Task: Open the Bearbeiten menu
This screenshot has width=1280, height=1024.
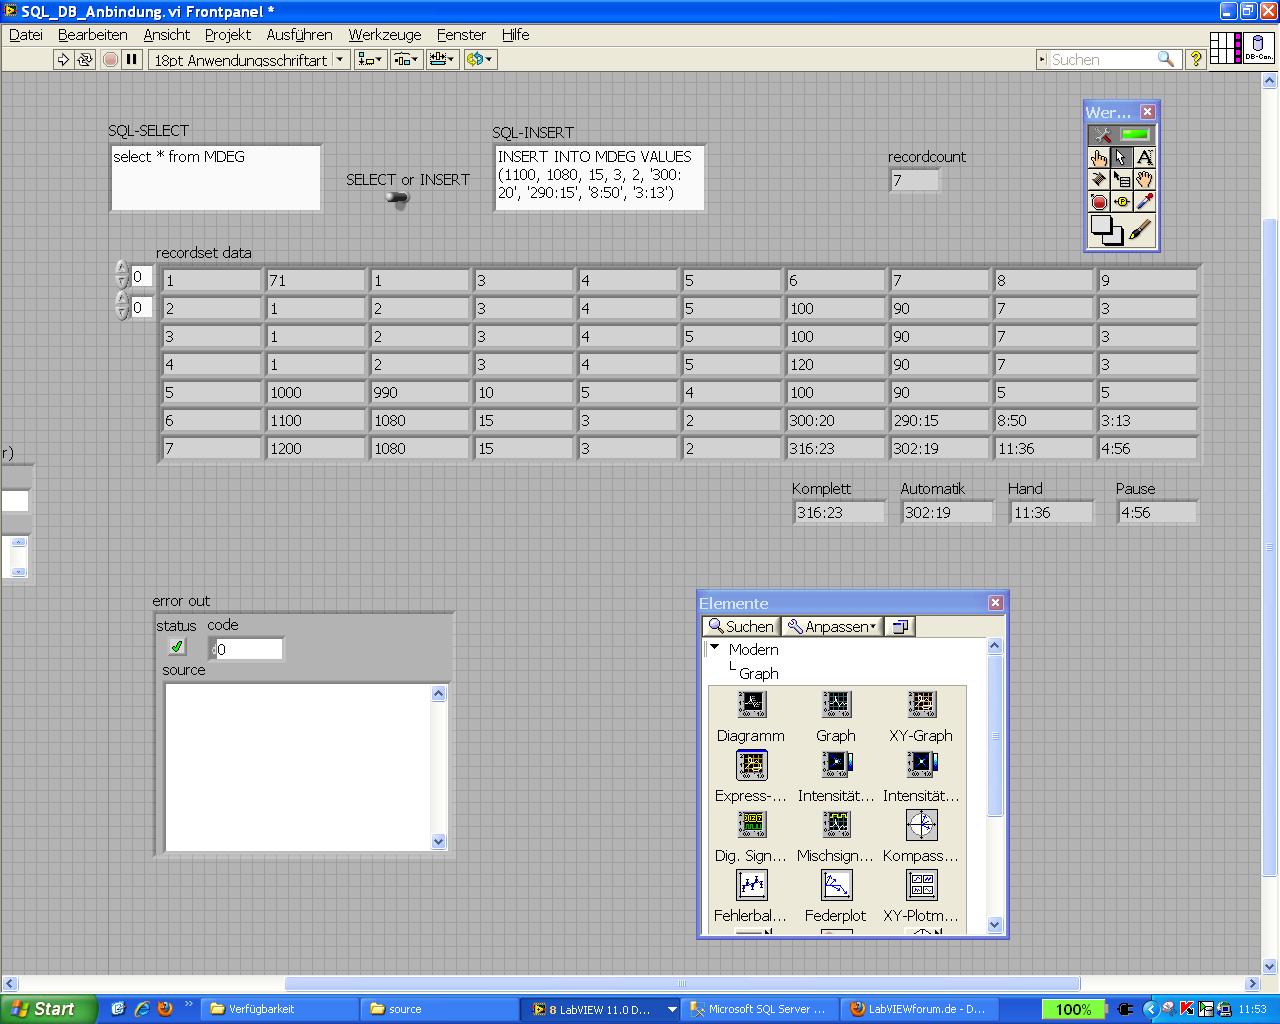Action: point(93,35)
